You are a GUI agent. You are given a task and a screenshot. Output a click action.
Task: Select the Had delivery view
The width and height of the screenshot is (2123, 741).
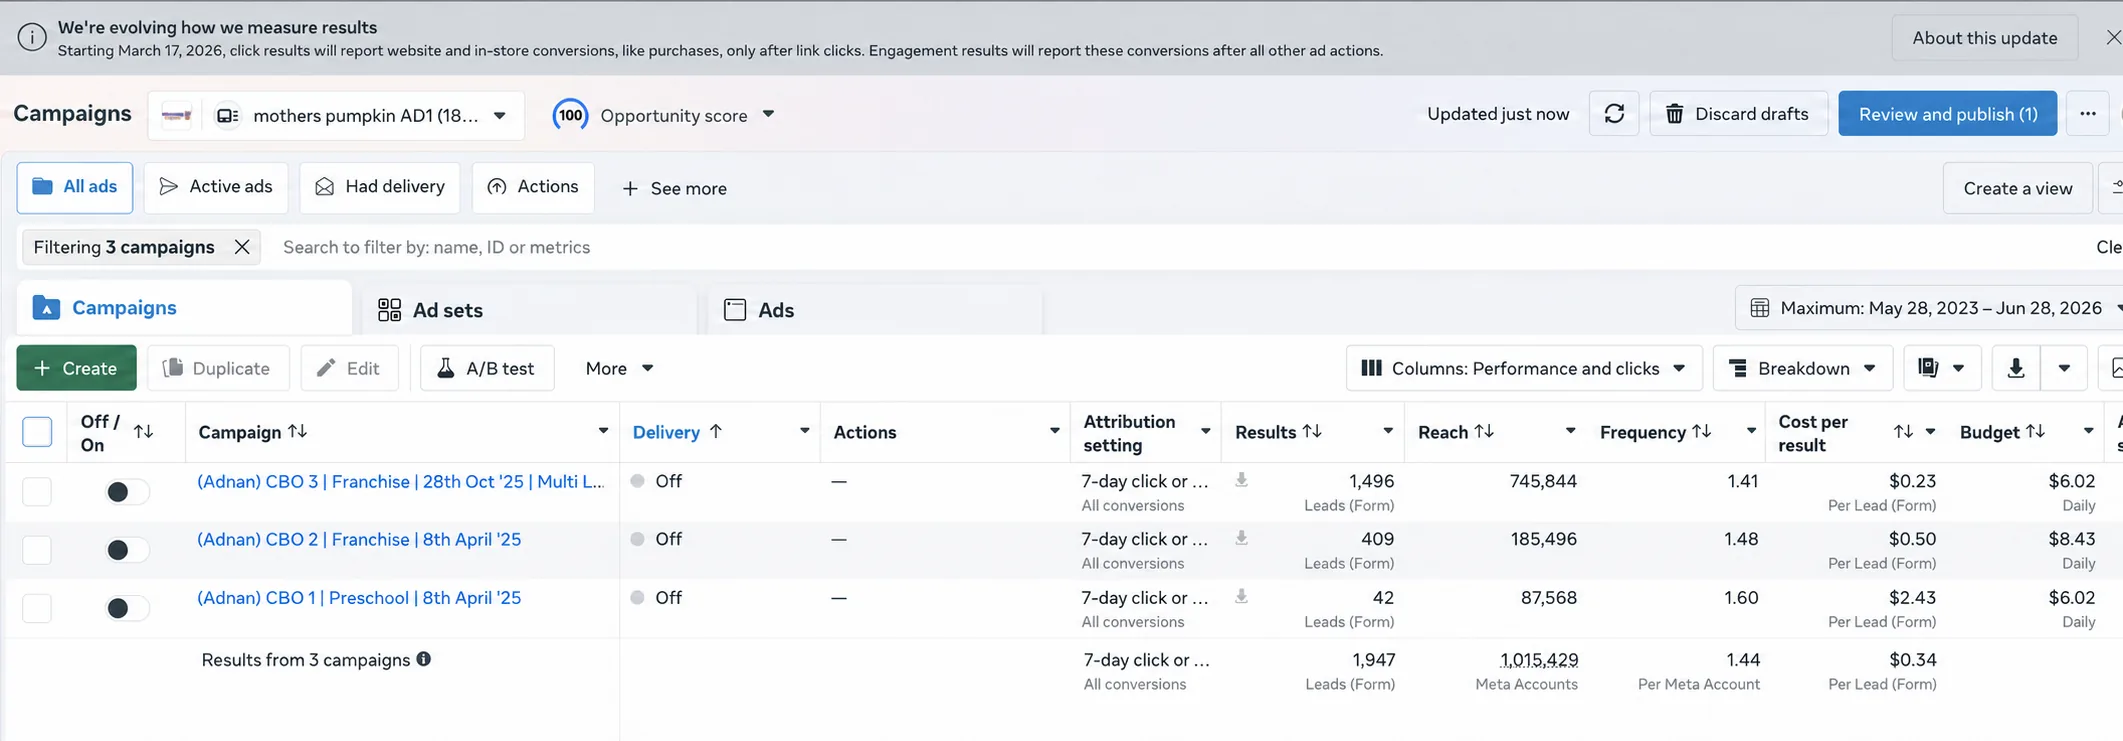pos(380,187)
